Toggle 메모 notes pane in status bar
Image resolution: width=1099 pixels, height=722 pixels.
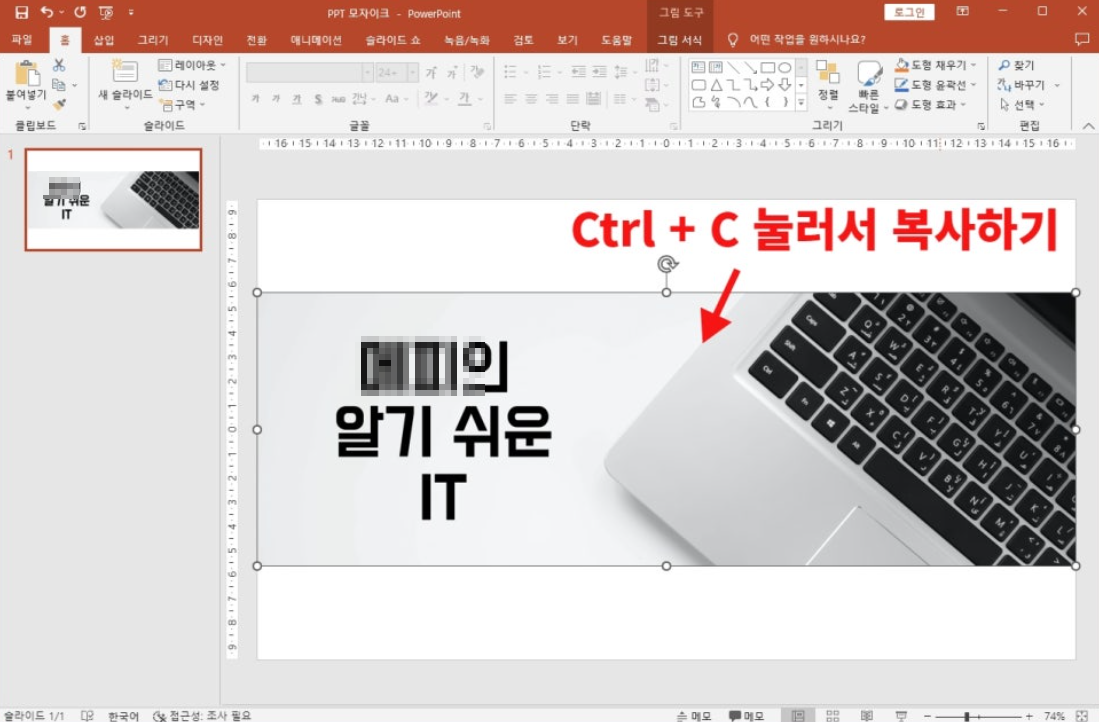pos(693,715)
